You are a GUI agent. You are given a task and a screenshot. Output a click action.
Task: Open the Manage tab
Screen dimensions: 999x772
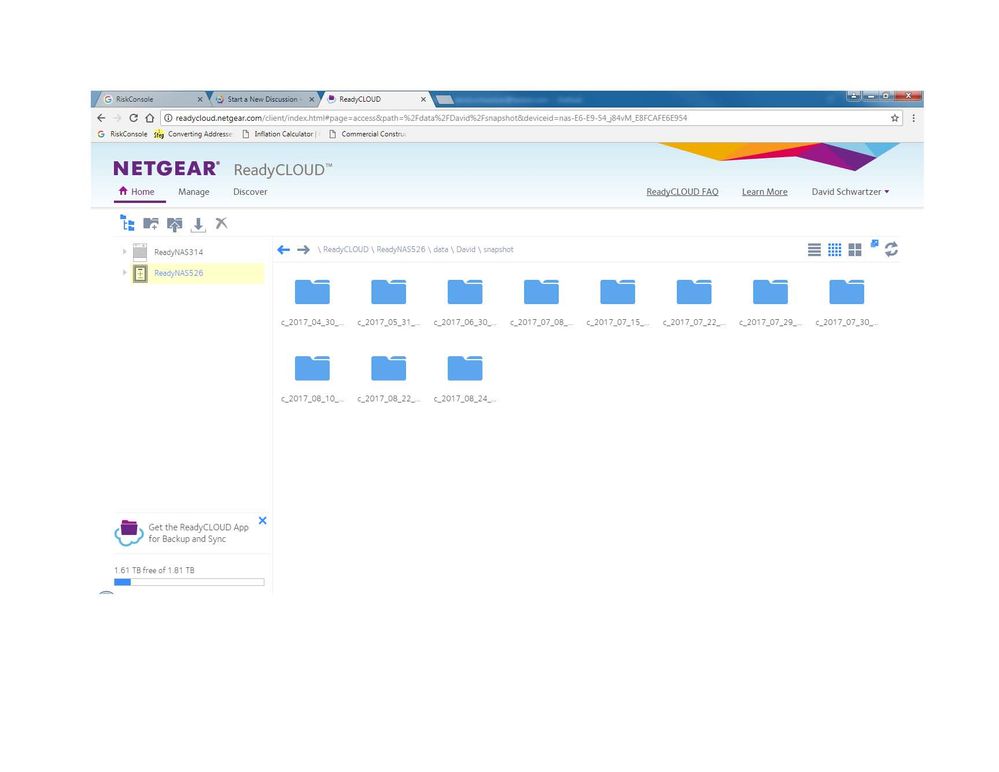click(x=194, y=192)
